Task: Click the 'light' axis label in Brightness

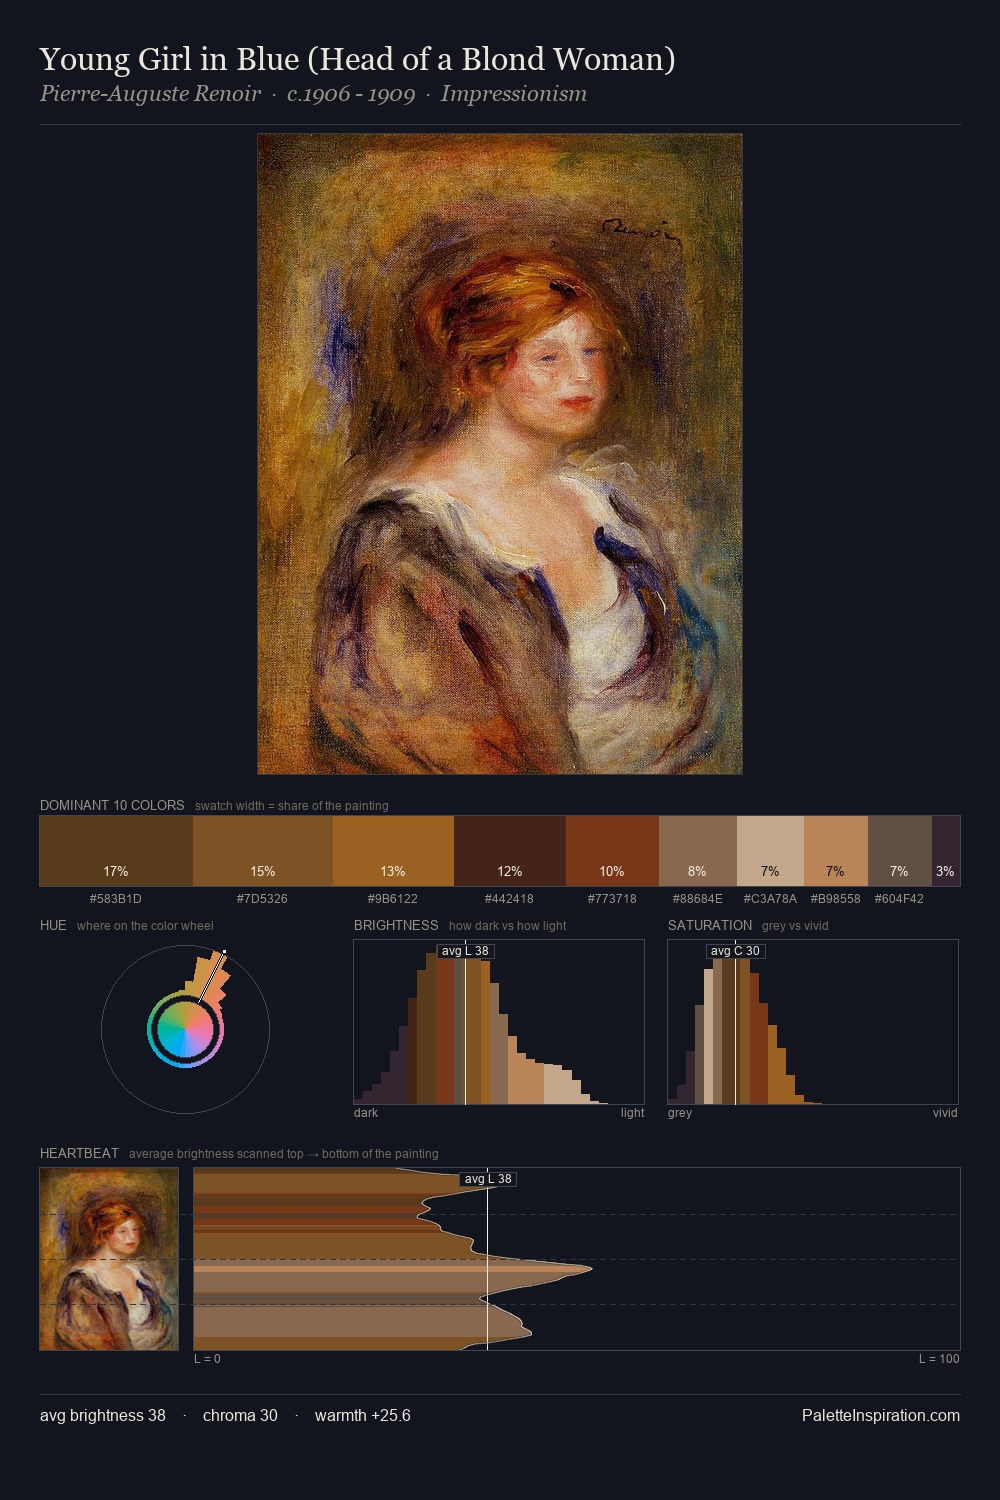Action: 632,1112
